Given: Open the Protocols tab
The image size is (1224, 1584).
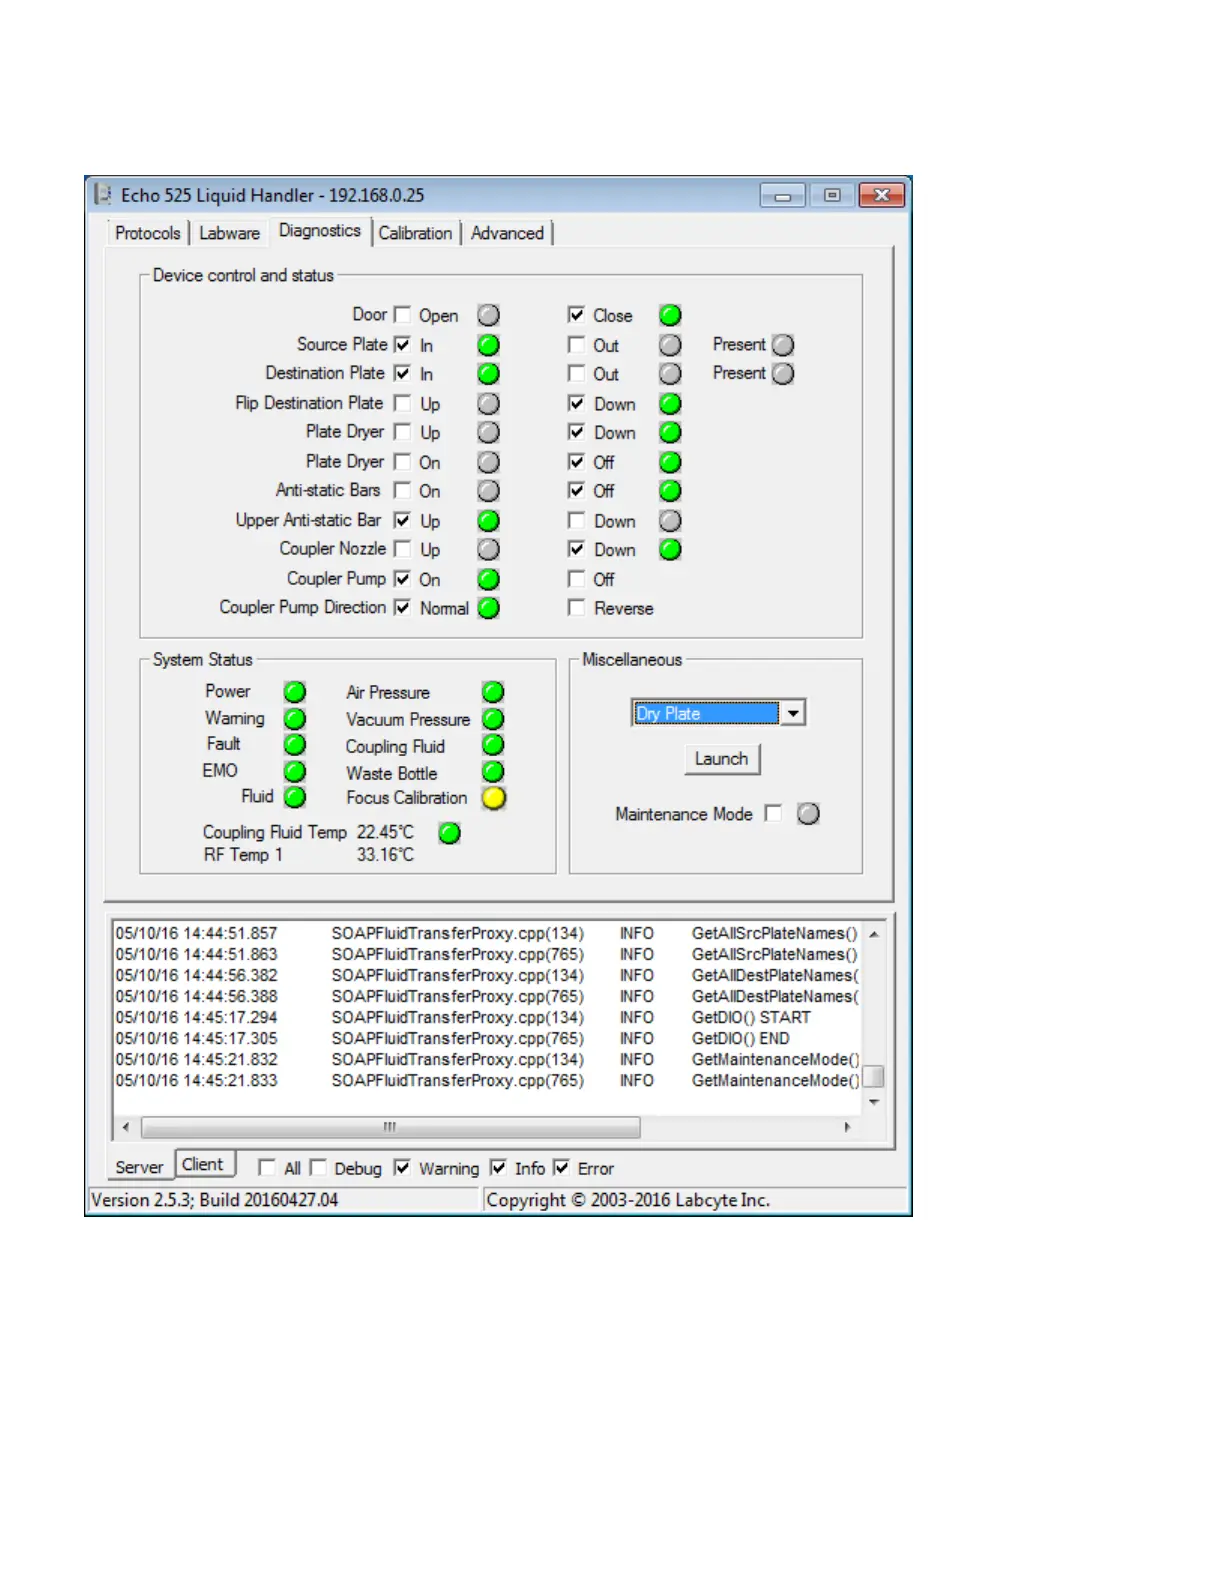Looking at the screenshot, I should (x=148, y=233).
